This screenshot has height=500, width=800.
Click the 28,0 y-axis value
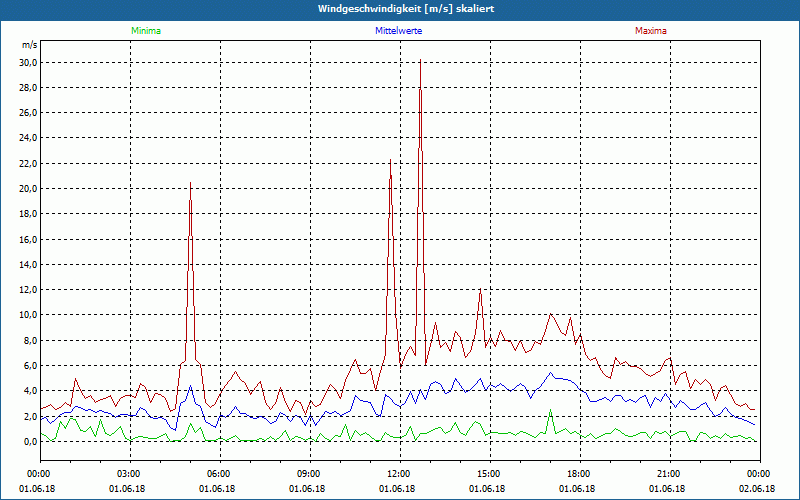point(29,88)
